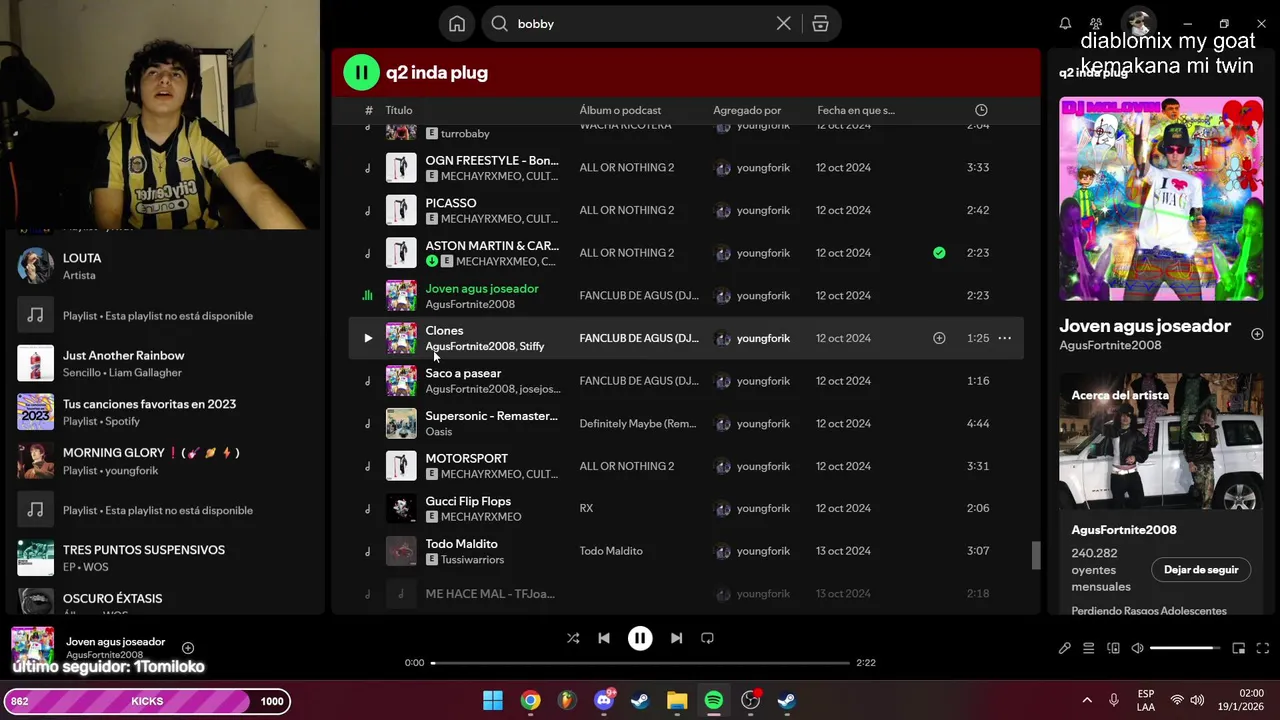Open the Todo Maldito album link
Image resolution: width=1280 pixels, height=720 pixels.
point(611,551)
